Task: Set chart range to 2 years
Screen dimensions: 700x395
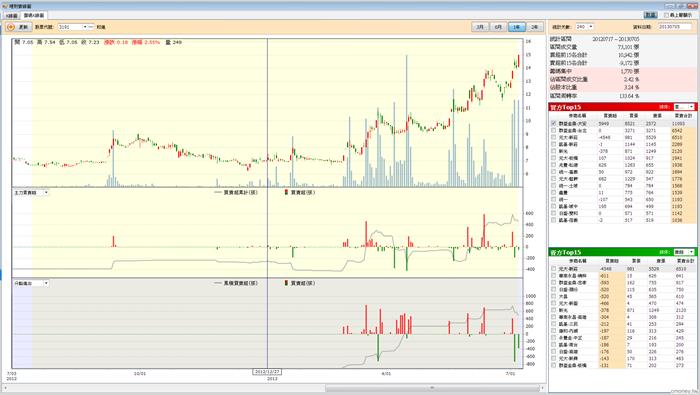Action: click(x=534, y=27)
